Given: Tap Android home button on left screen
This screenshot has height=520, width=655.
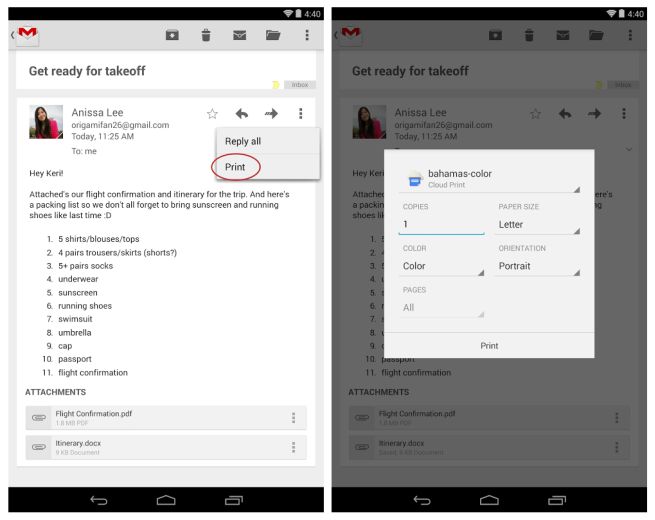Looking at the screenshot, I should 166,500.
